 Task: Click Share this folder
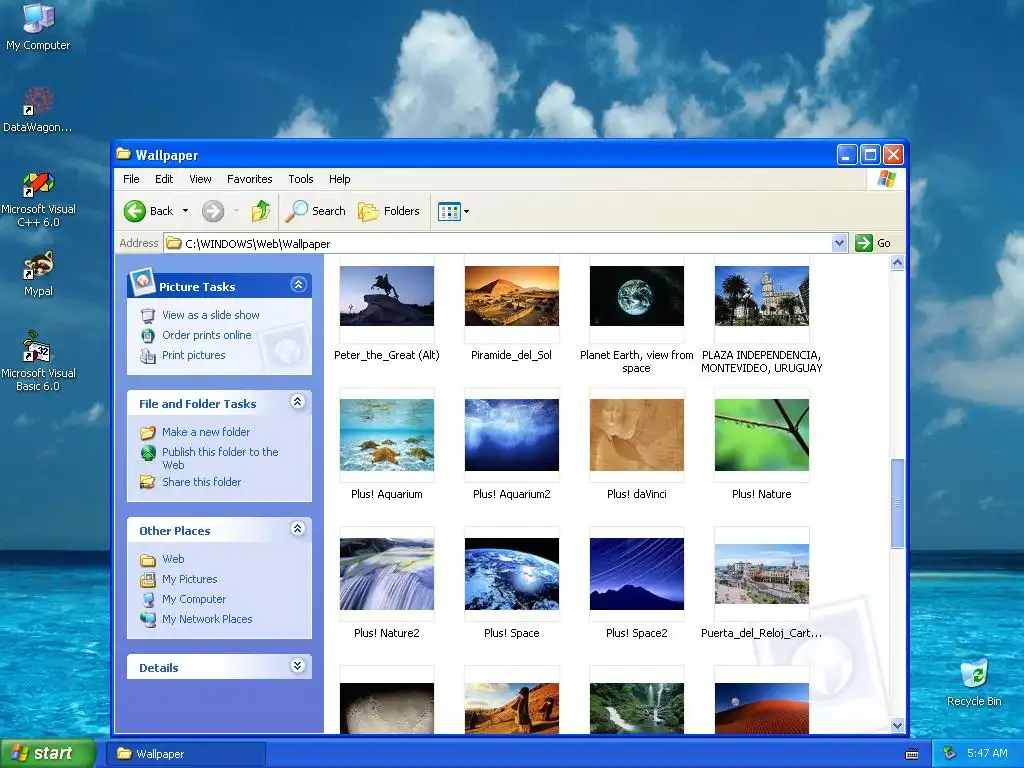pos(201,482)
